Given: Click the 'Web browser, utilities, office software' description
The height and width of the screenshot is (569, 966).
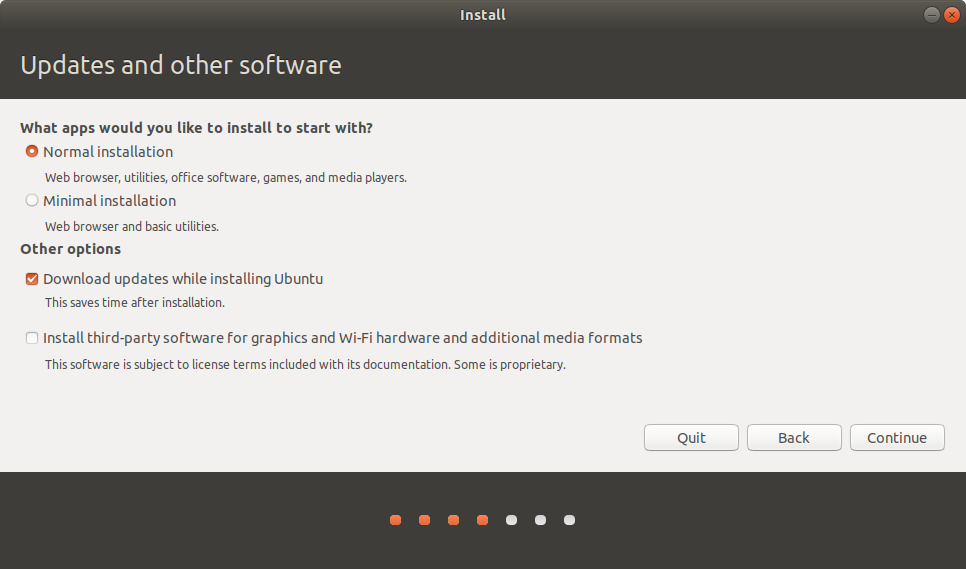Looking at the screenshot, I should (225, 177).
